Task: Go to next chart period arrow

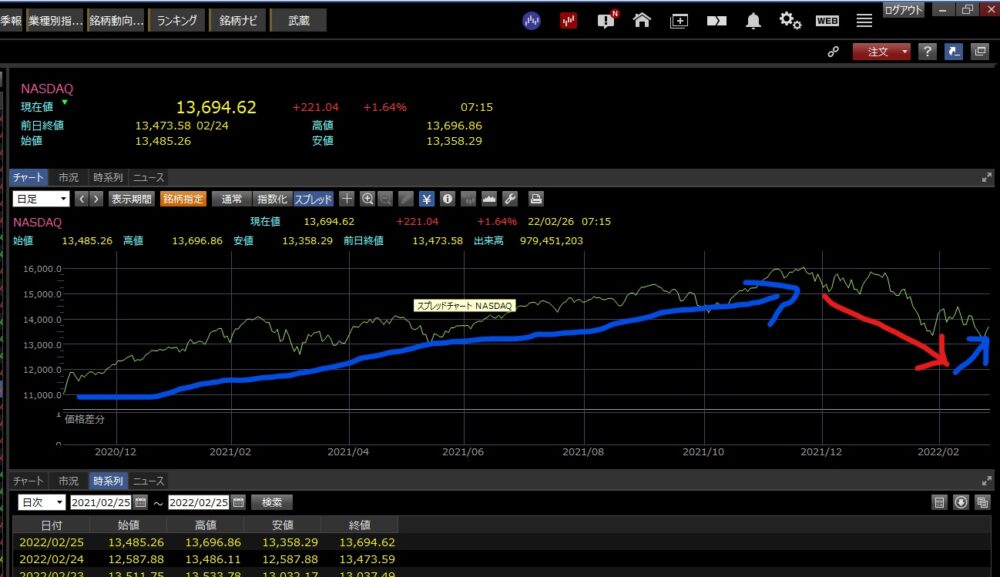Action: click(96, 199)
